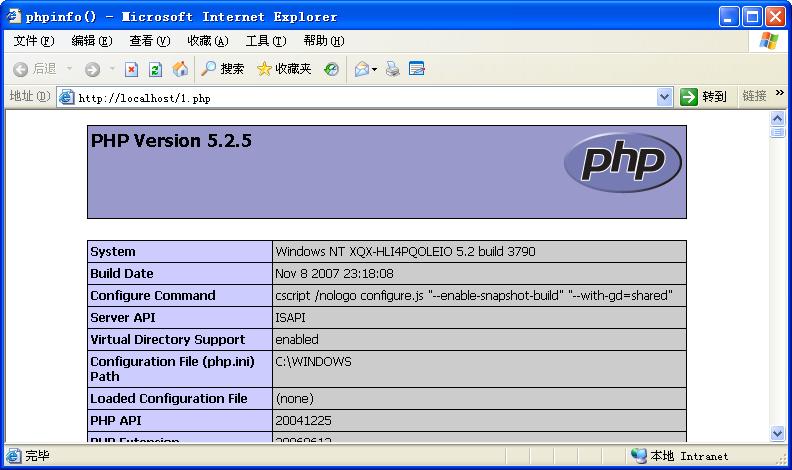
Task: Open the History icon in toolbar
Action: pyautogui.click(x=331, y=69)
